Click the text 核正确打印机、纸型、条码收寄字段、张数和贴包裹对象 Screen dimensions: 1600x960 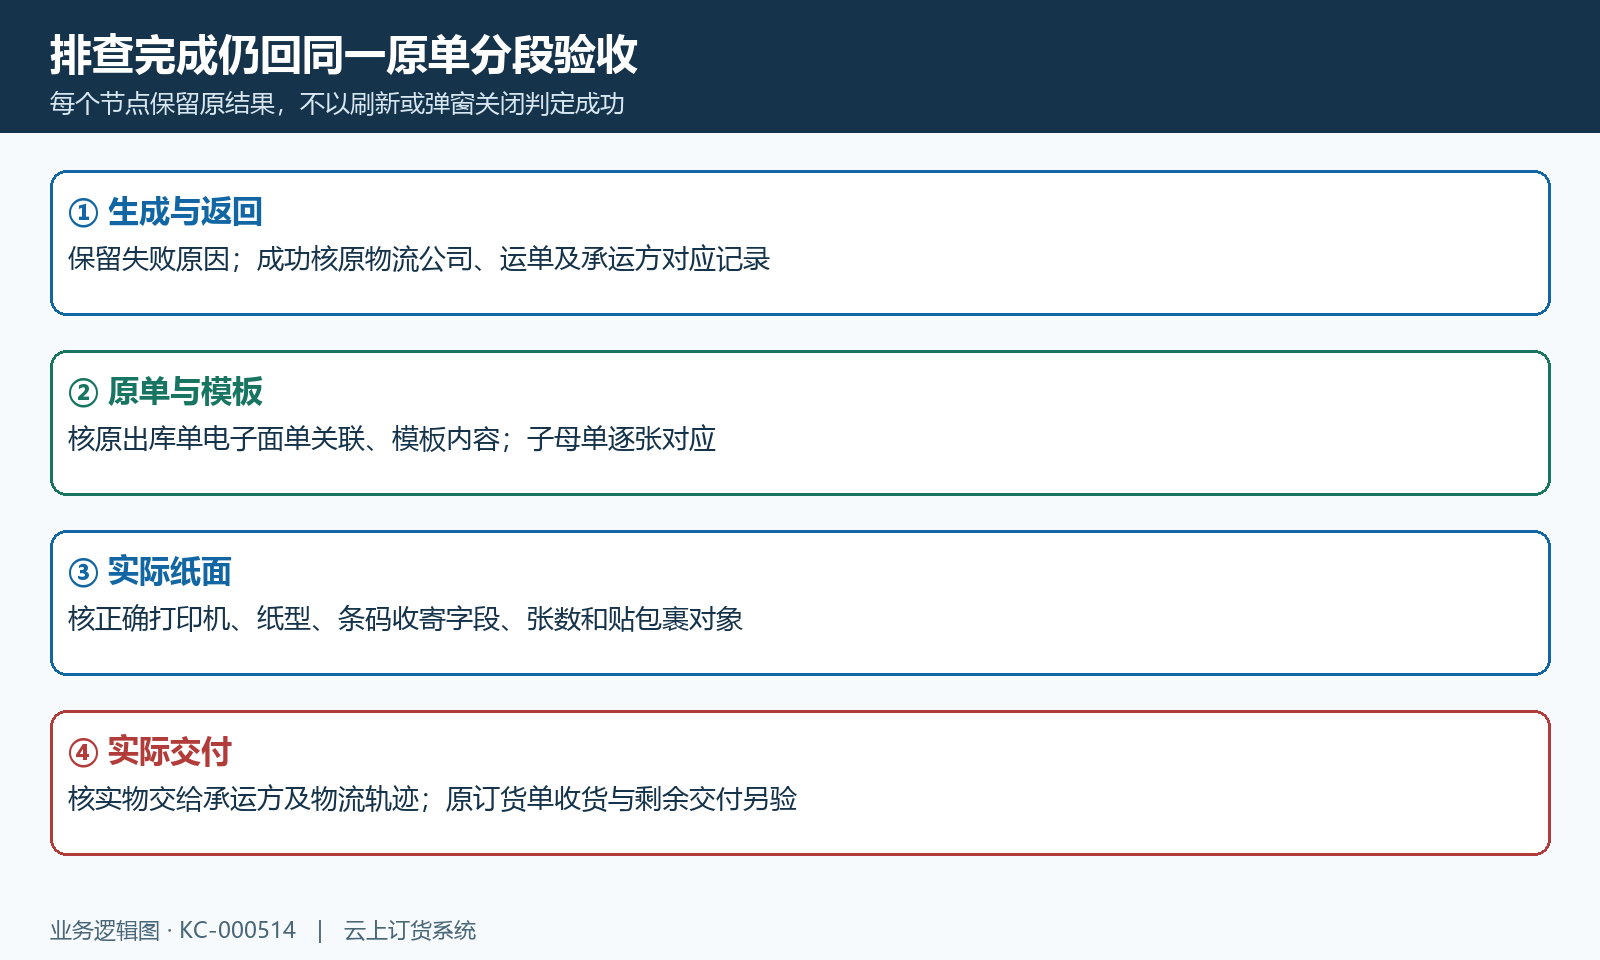tap(405, 619)
